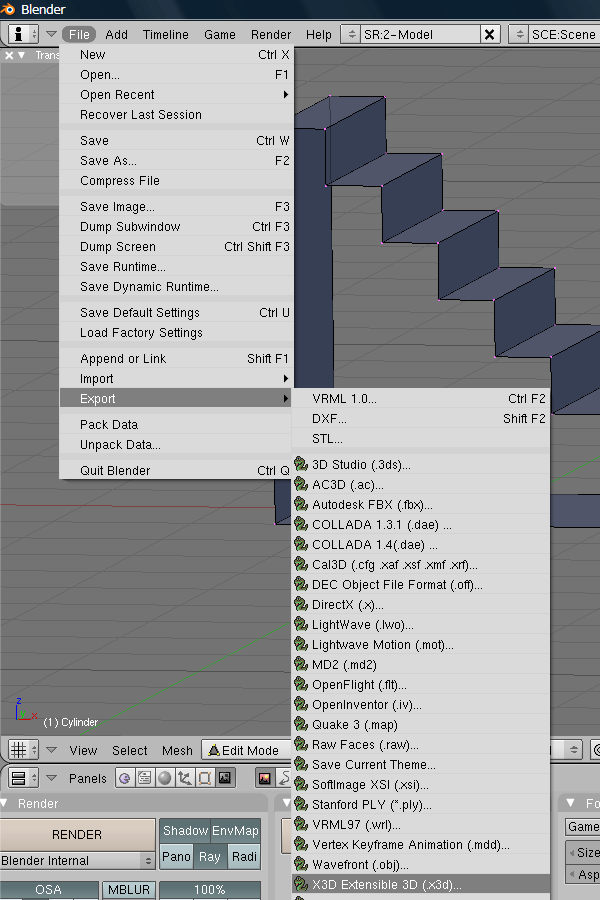Click the SCE:Scene name field

[564, 34]
